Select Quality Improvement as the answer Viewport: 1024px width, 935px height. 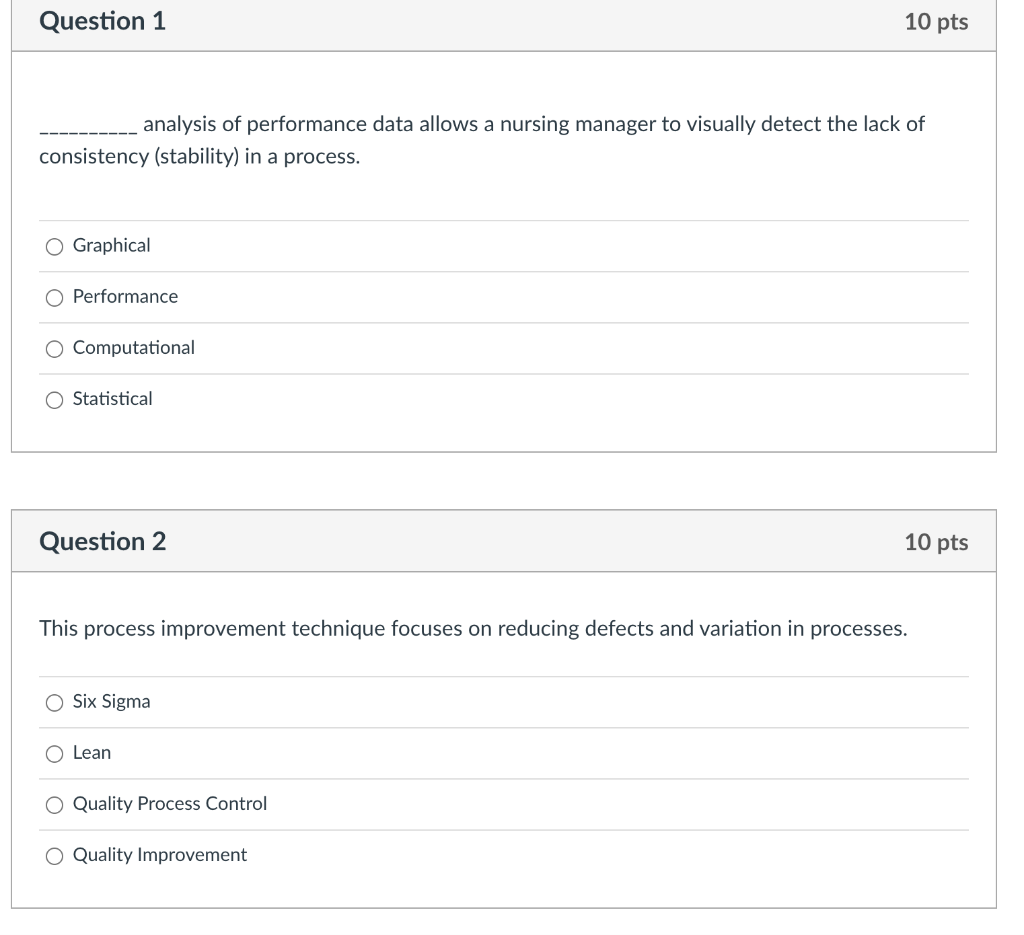[x=53, y=855]
